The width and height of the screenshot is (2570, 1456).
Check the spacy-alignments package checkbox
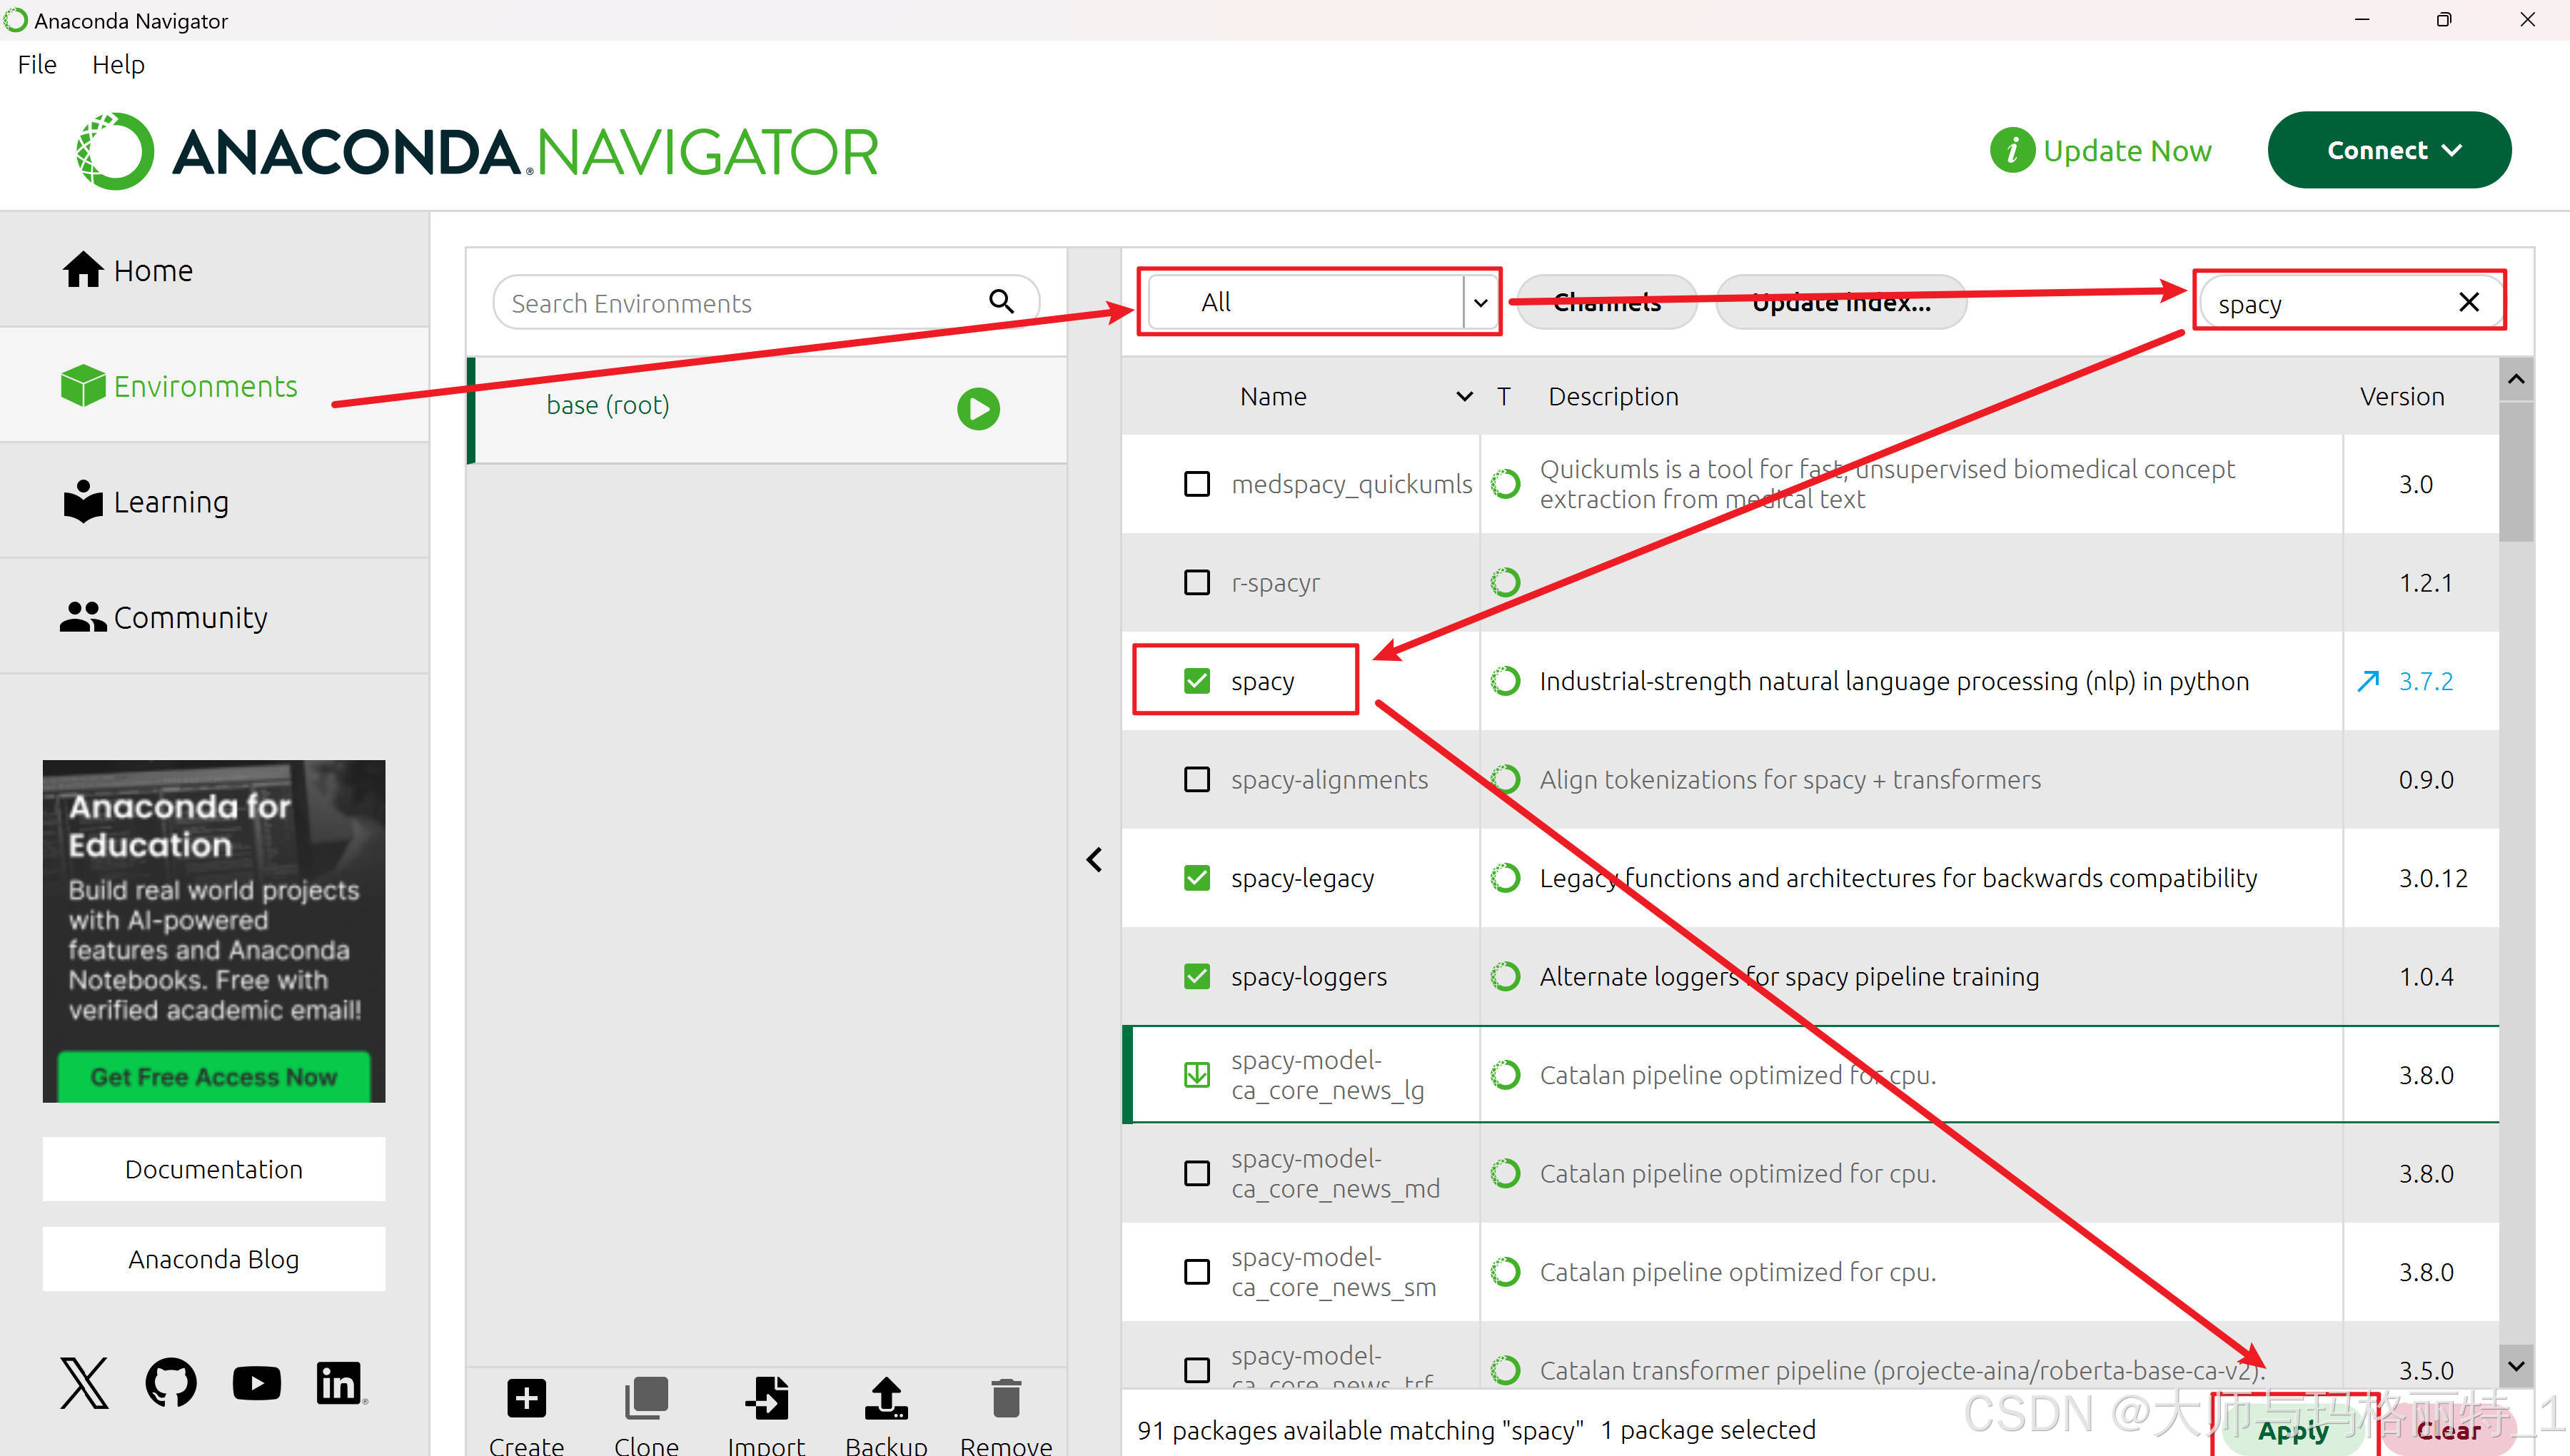[x=1196, y=779]
